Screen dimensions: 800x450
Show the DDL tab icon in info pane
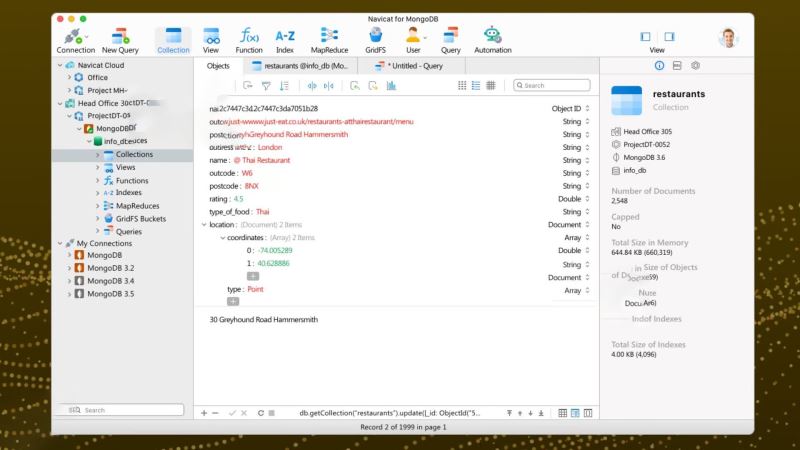click(677, 66)
